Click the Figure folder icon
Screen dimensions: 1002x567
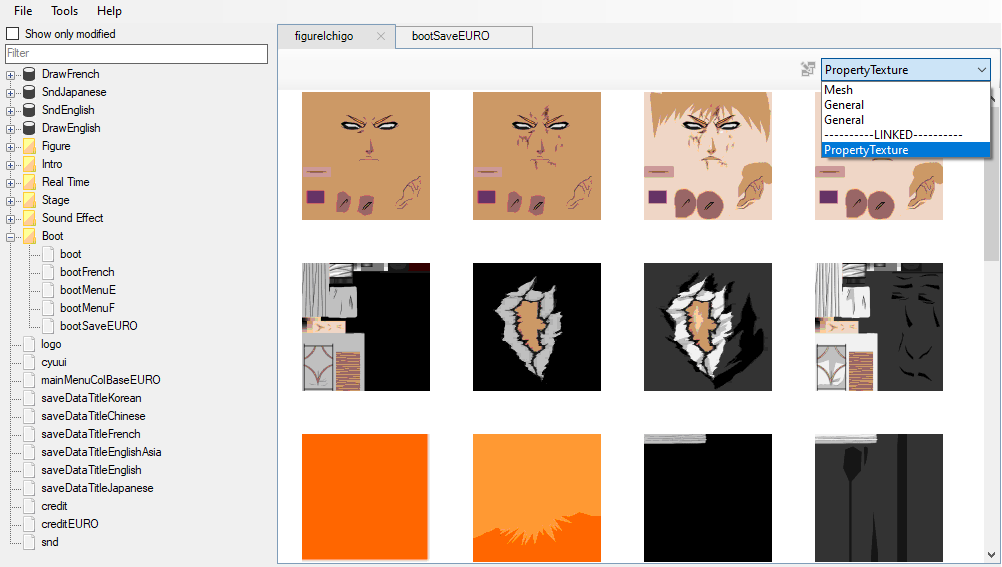(x=29, y=146)
